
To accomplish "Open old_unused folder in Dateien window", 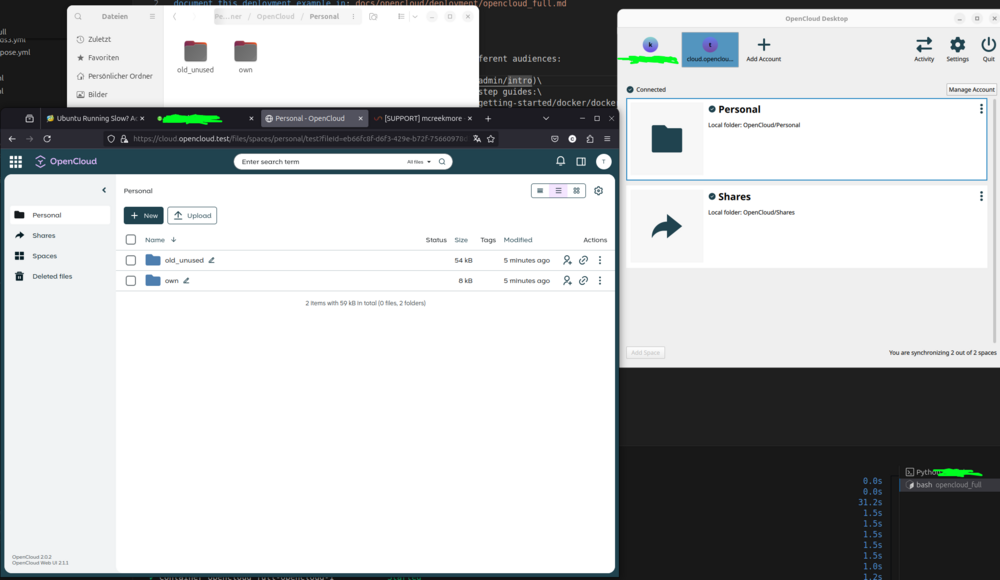I will [x=195, y=57].
